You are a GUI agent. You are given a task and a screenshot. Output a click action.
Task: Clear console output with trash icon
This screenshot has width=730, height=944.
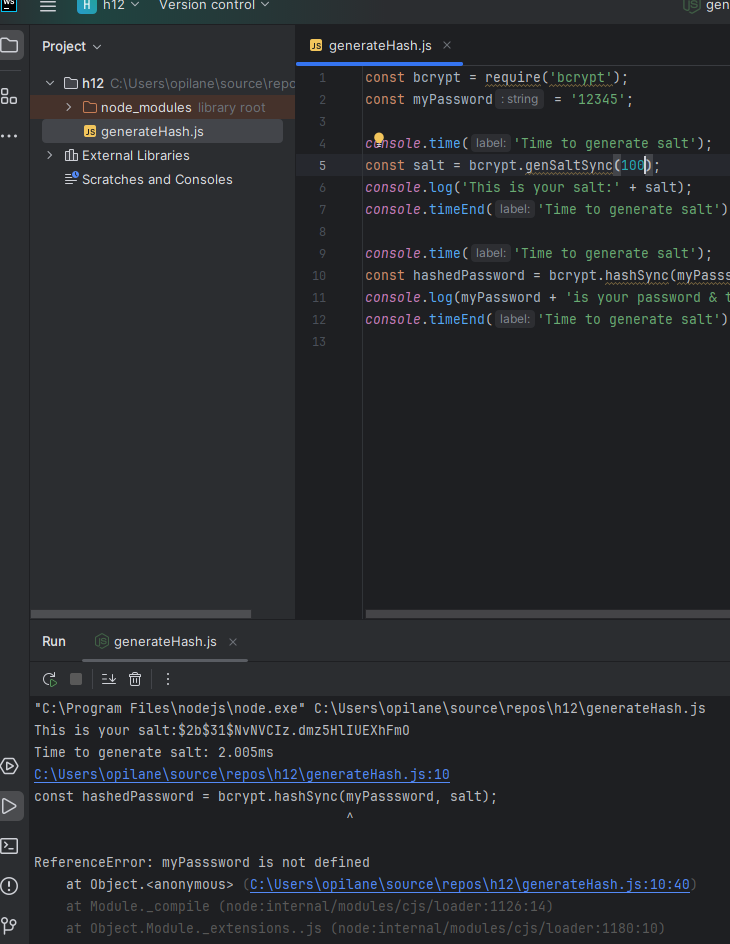click(135, 679)
